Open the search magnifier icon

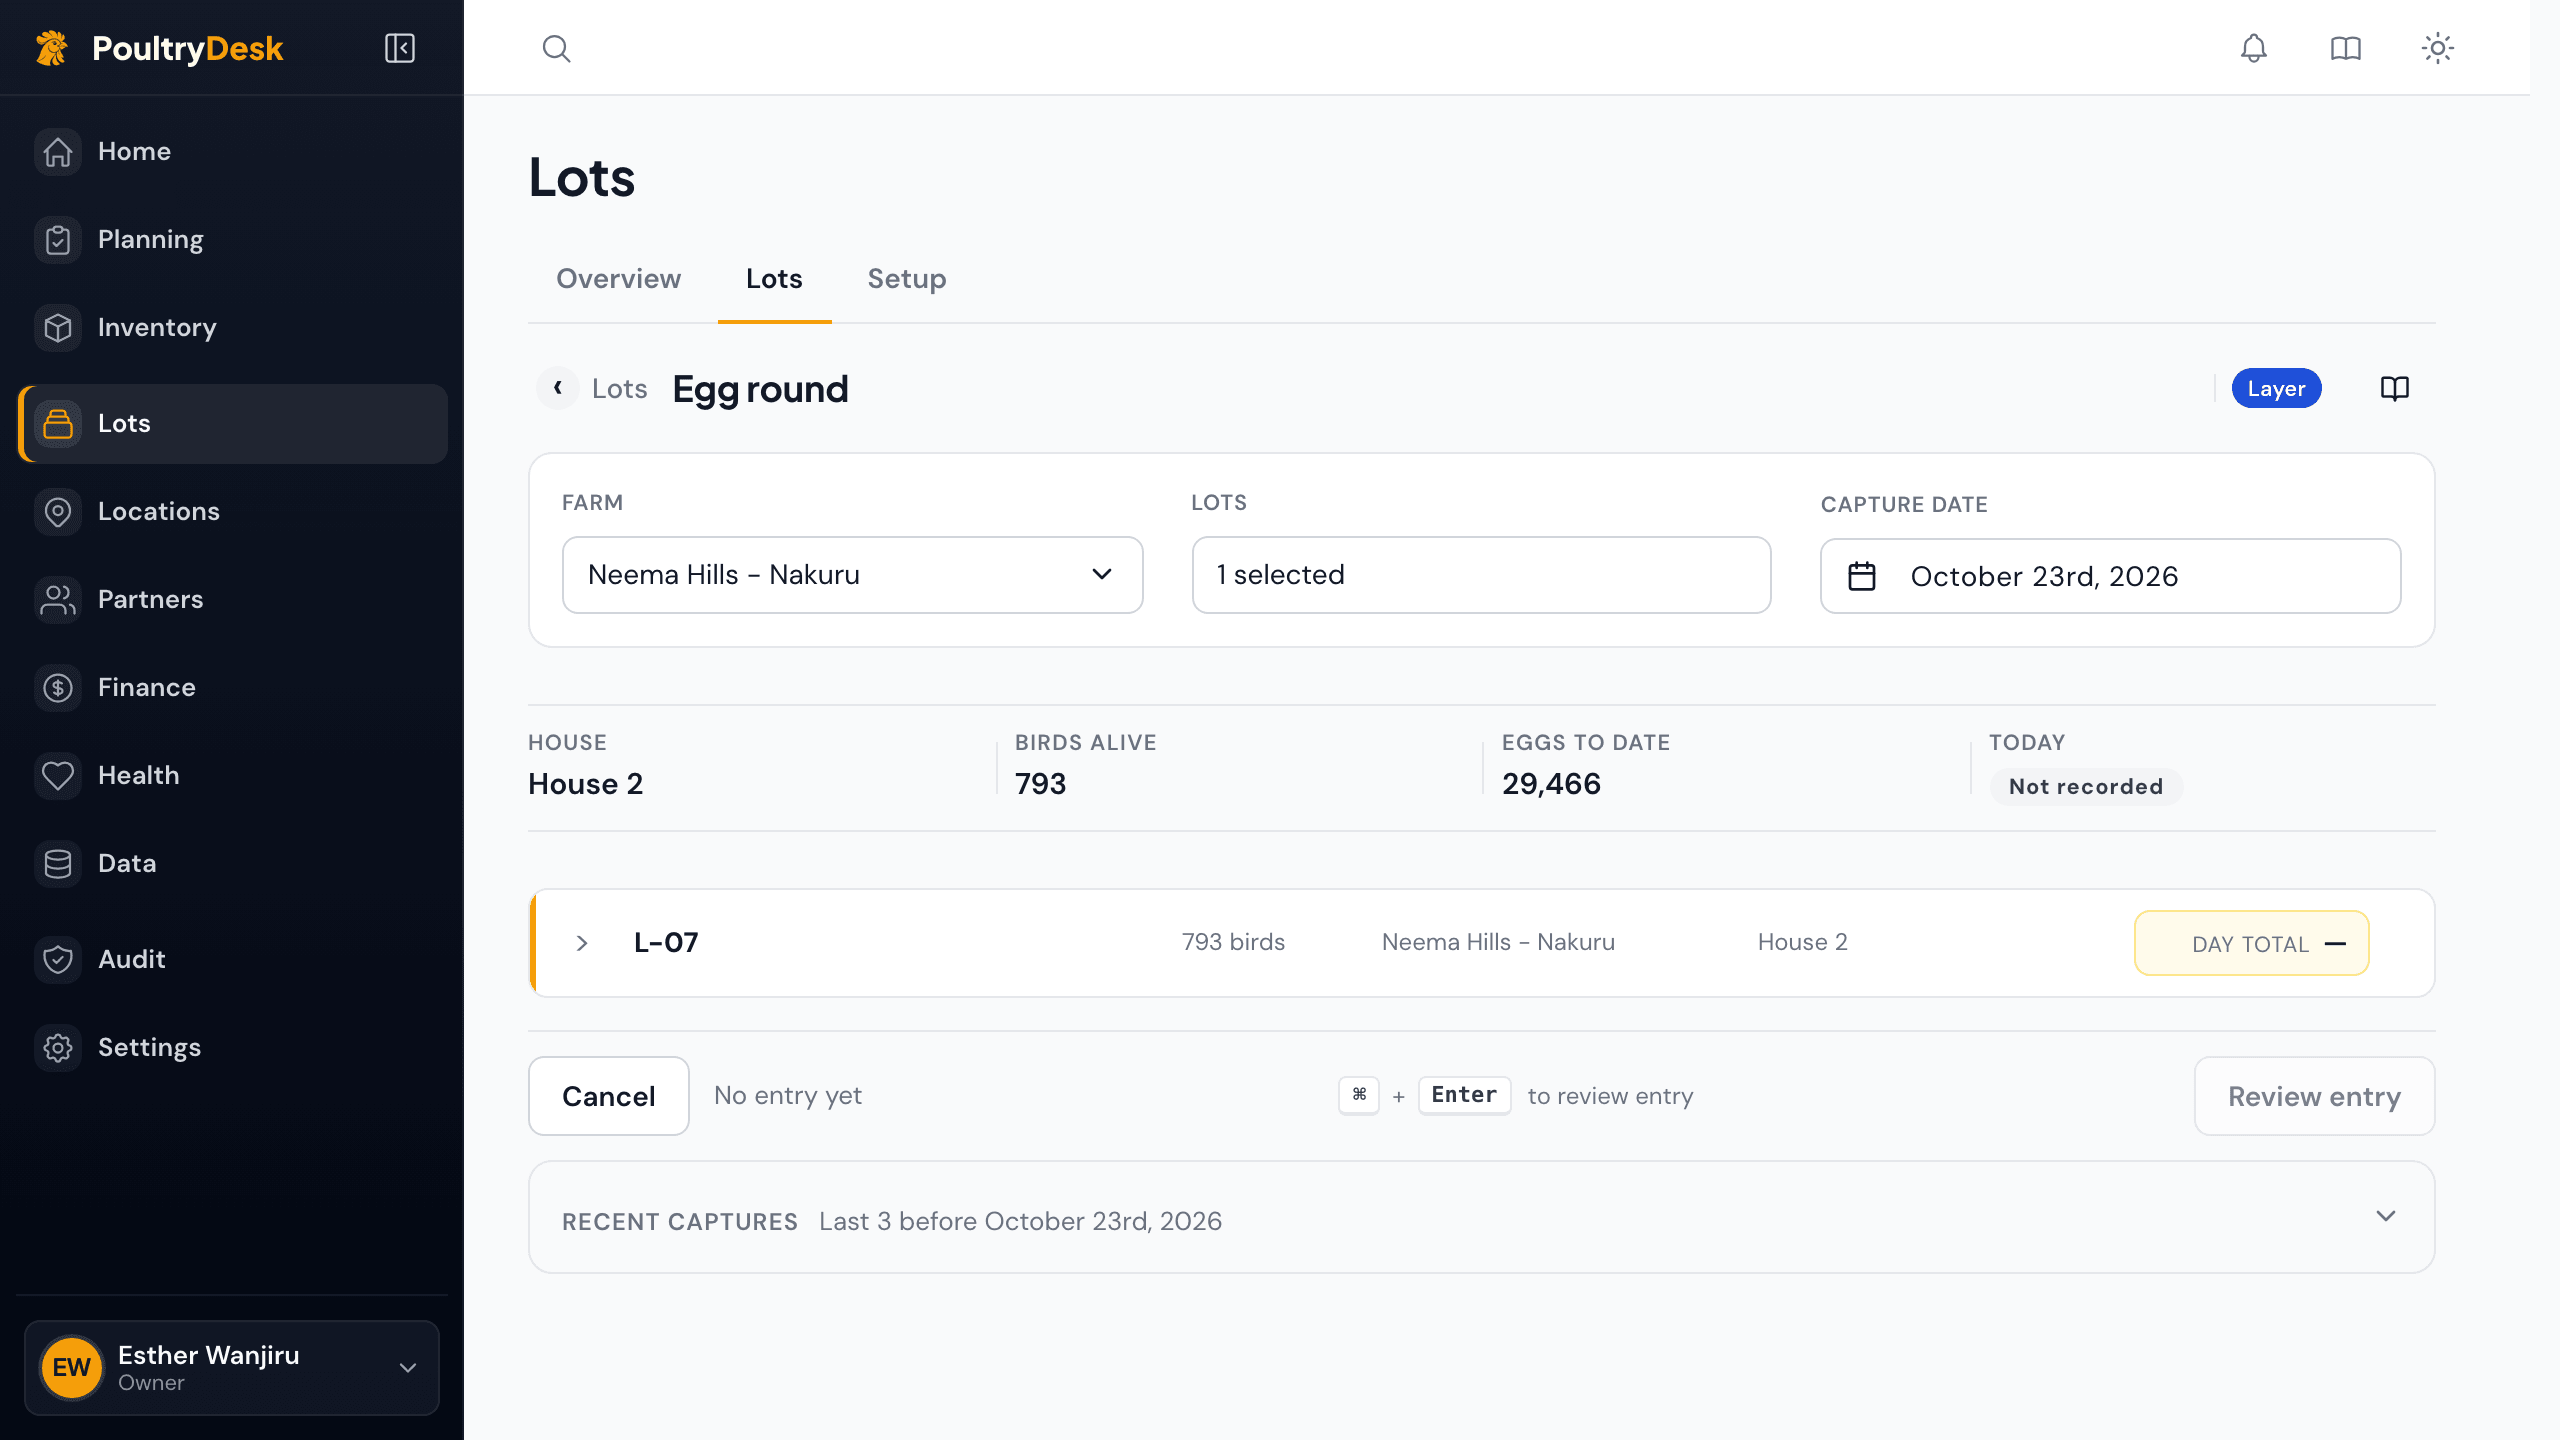pyautogui.click(x=556, y=48)
